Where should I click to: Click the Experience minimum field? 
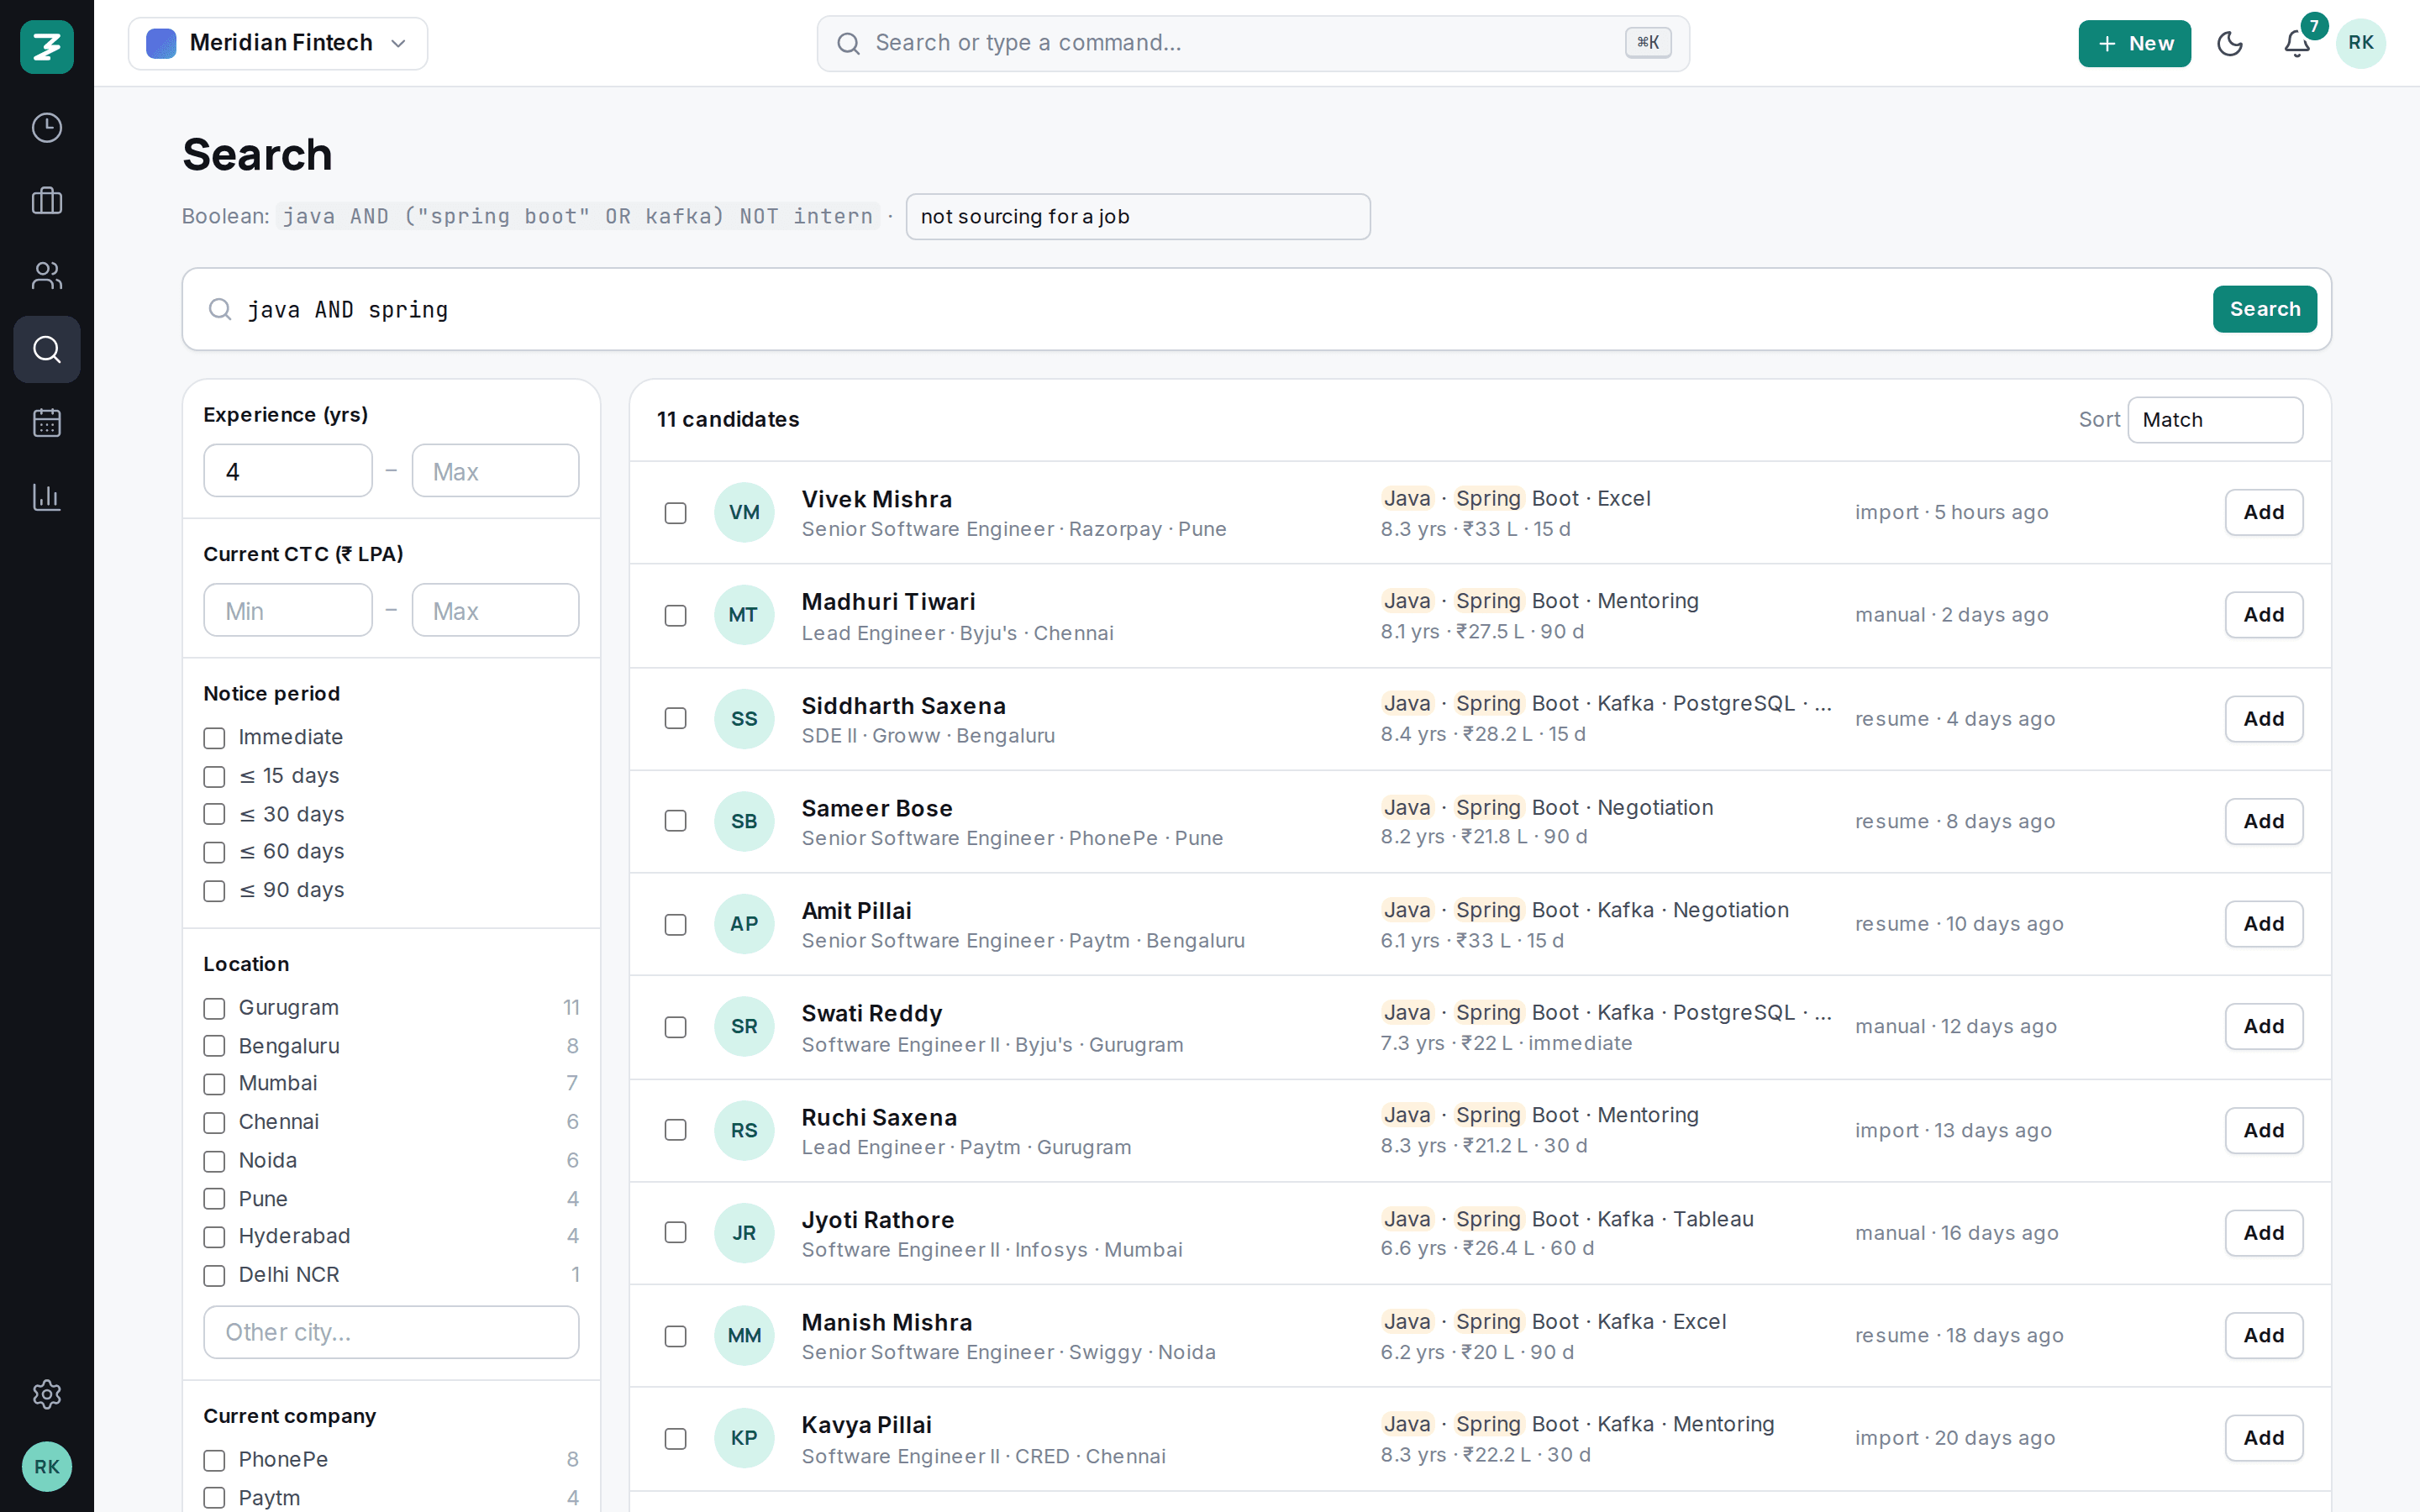coord(288,471)
